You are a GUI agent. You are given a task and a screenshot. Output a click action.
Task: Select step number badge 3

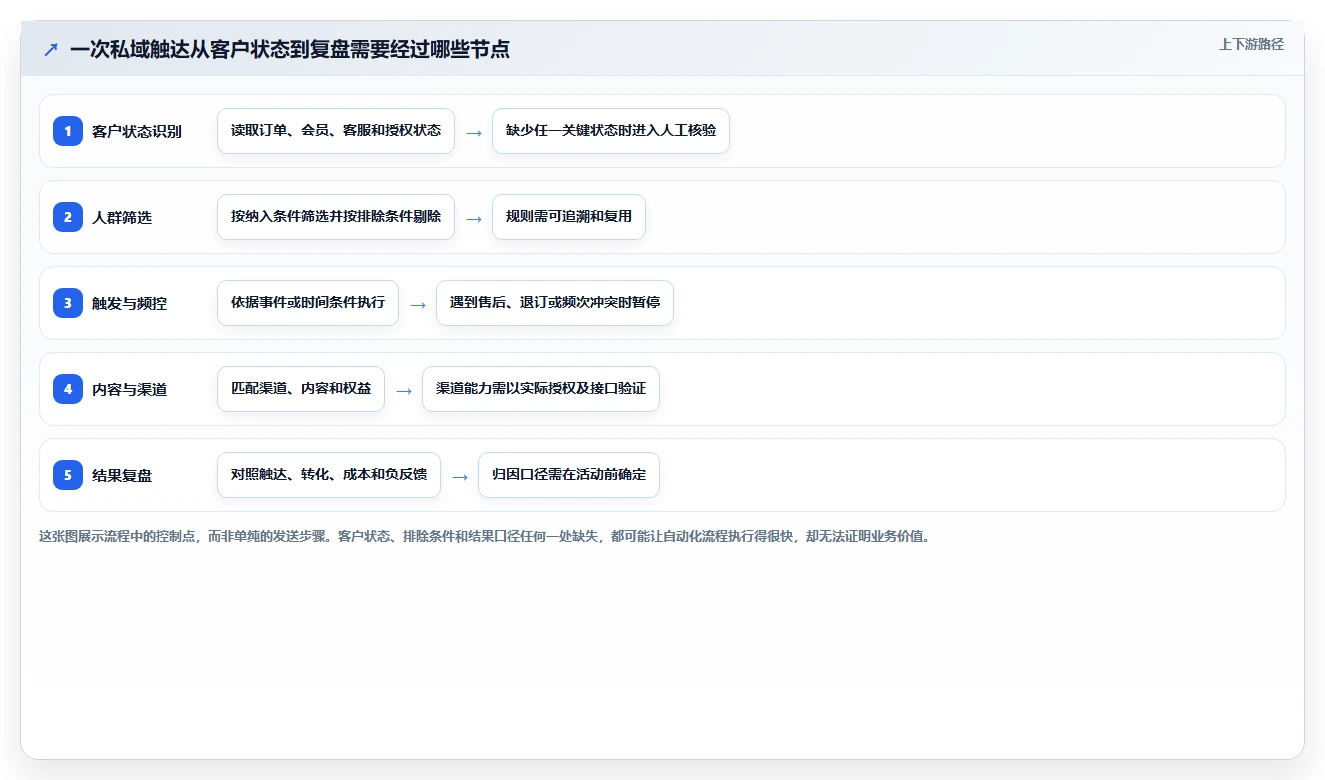pos(68,302)
